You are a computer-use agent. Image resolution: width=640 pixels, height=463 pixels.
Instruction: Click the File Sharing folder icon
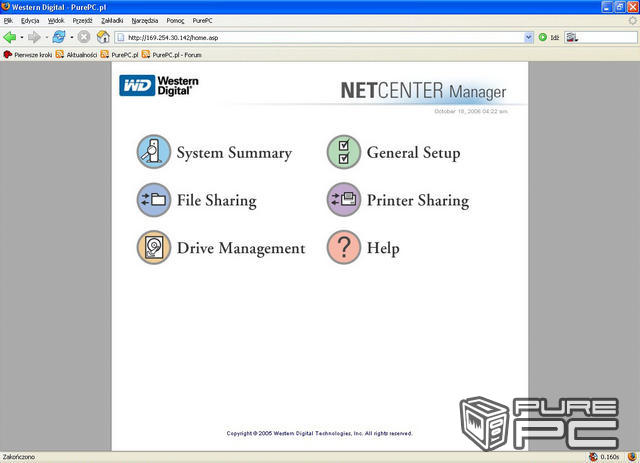(153, 200)
